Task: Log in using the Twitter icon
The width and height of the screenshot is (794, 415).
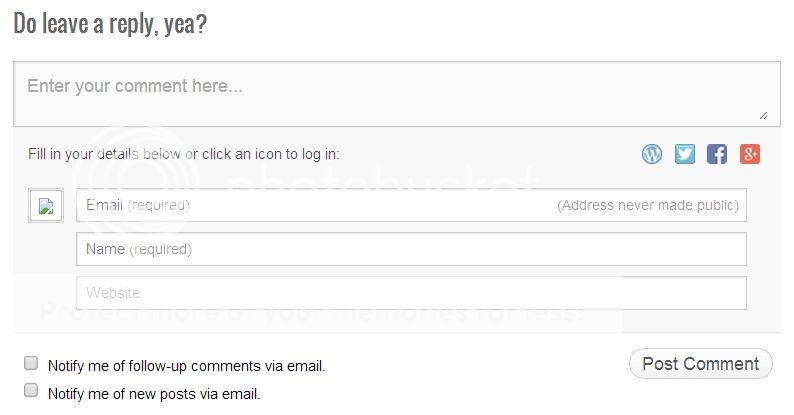Action: click(x=685, y=154)
